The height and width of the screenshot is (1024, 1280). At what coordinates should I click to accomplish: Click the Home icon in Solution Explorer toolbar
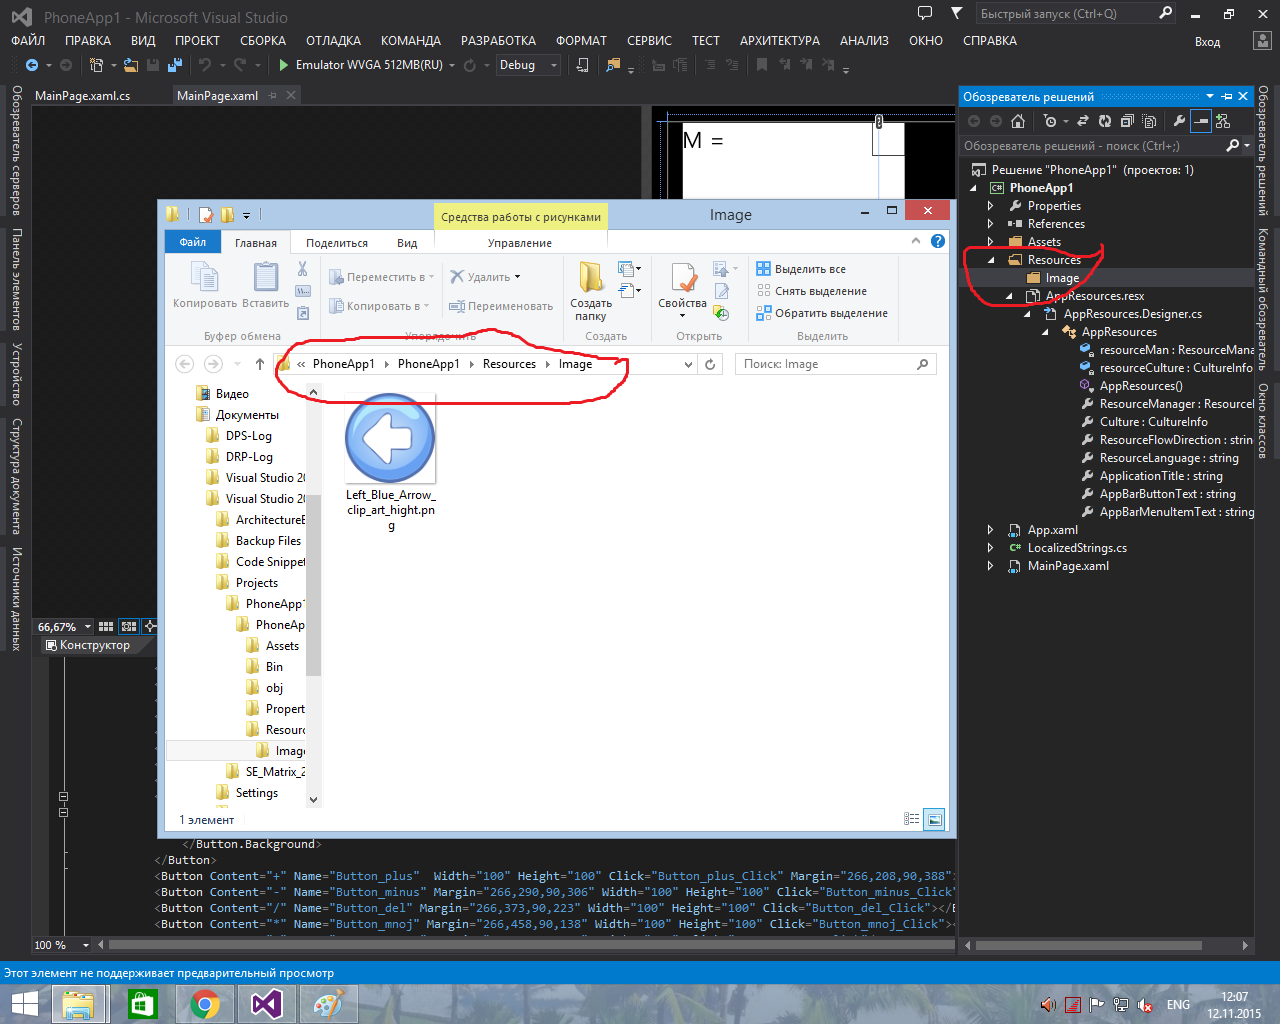[1018, 121]
